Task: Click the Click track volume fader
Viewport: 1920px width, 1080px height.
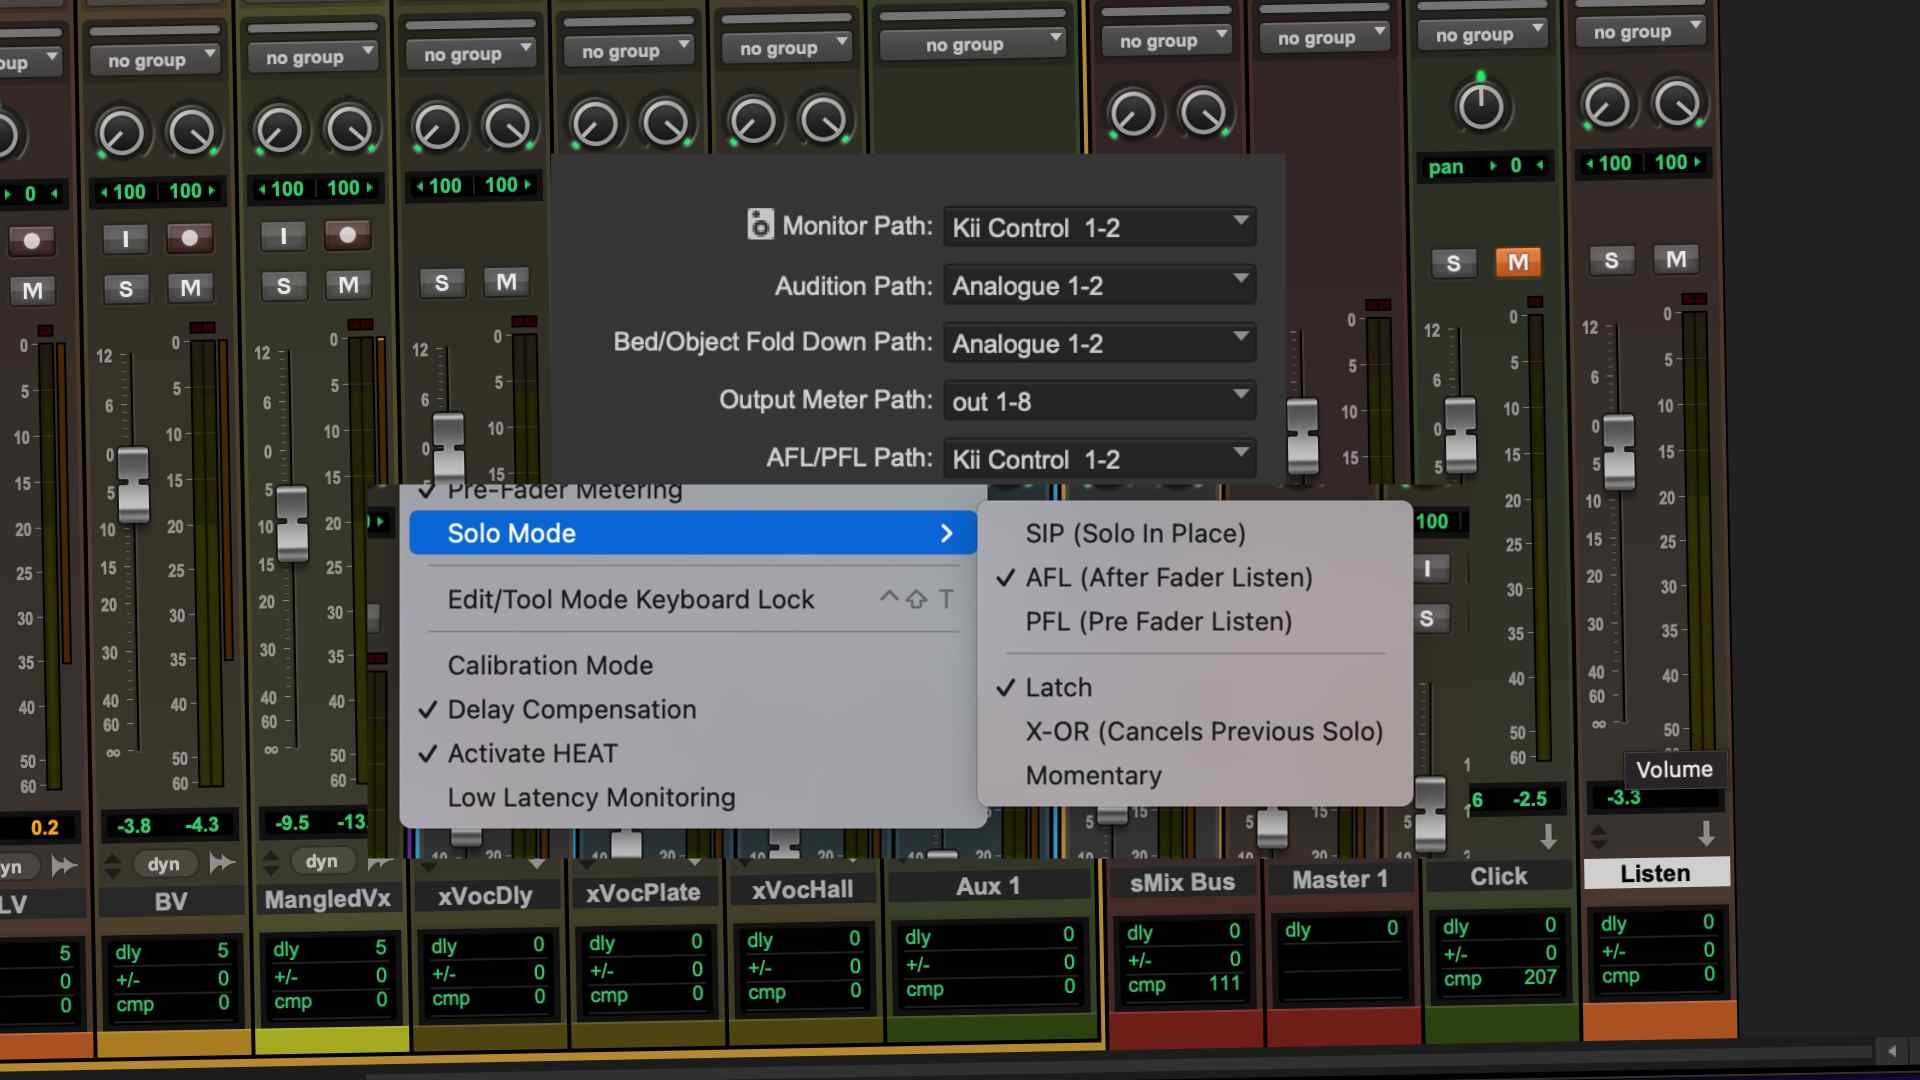Action: click(x=1461, y=436)
